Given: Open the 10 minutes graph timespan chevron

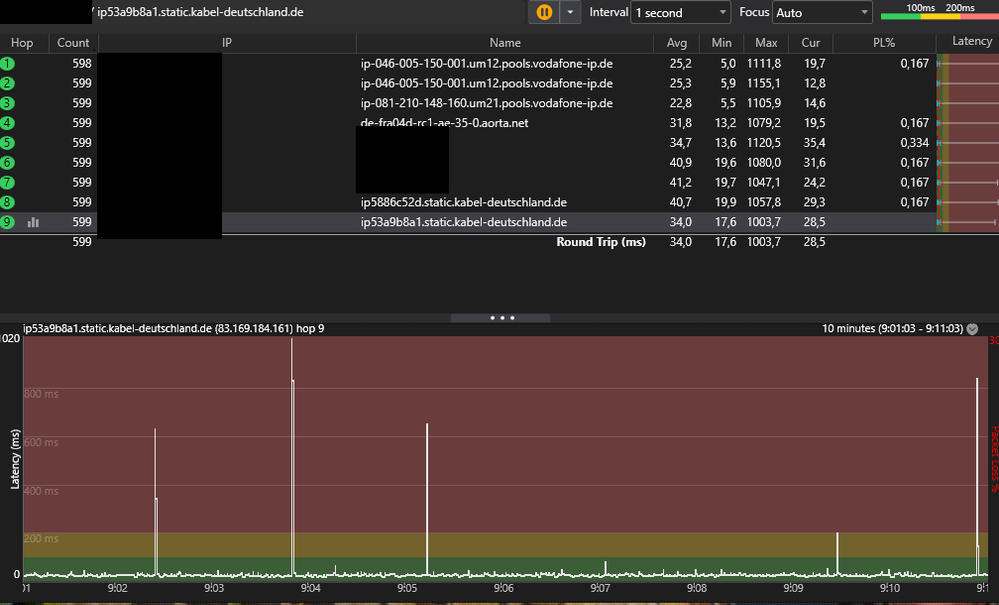Looking at the screenshot, I should click(x=973, y=328).
